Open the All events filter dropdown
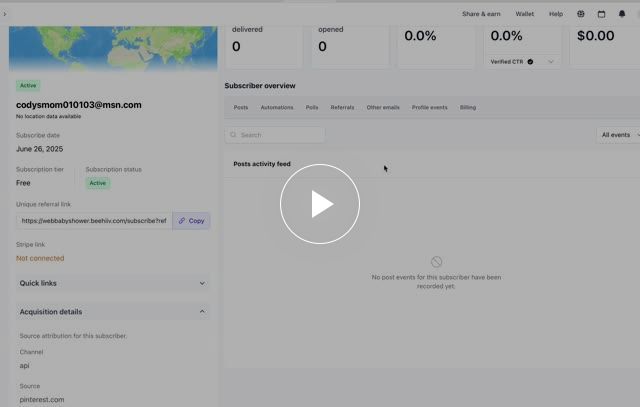The image size is (640, 407). click(x=618, y=135)
